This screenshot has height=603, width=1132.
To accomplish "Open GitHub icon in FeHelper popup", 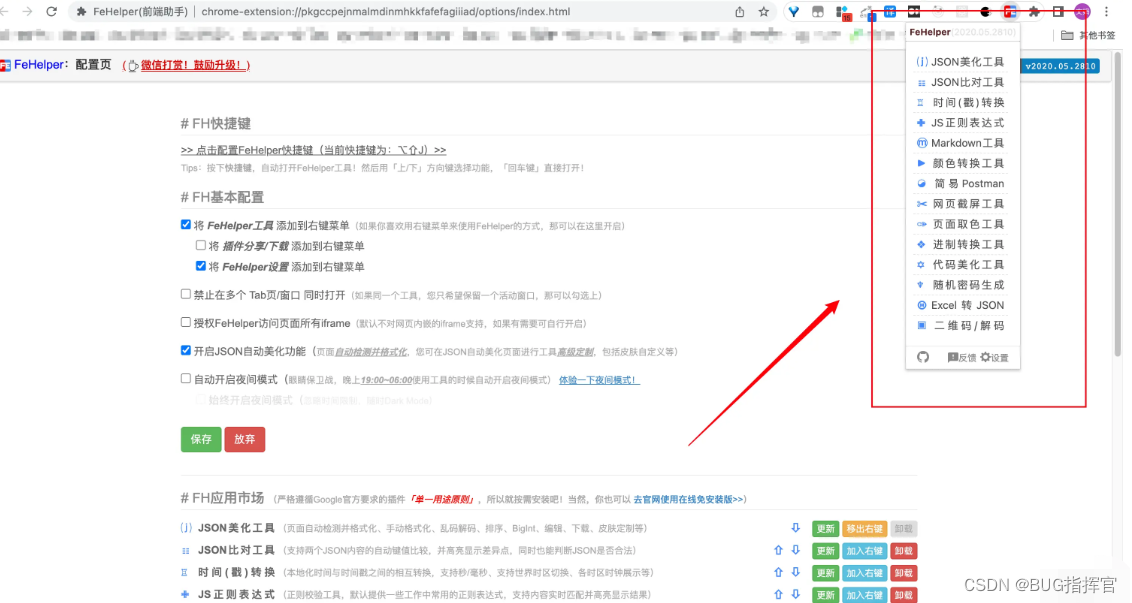I will (x=923, y=357).
